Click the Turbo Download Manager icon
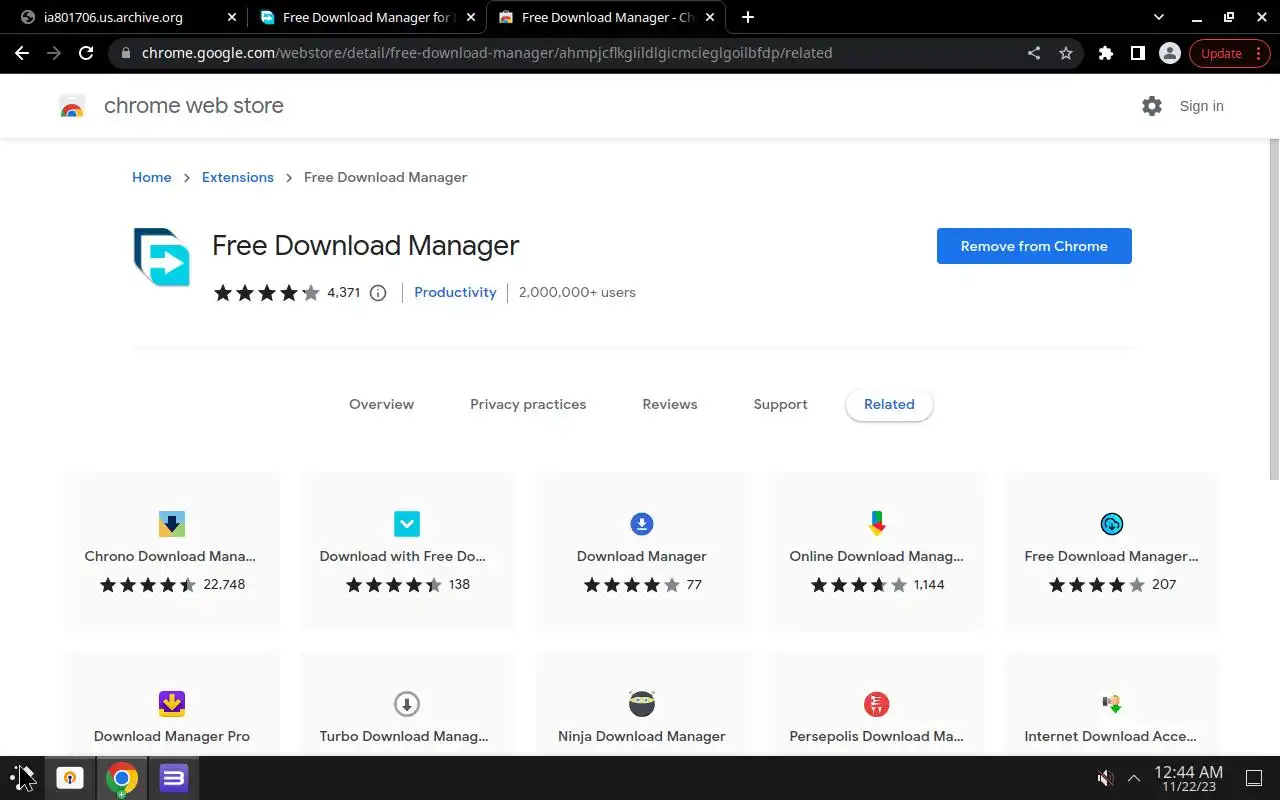The image size is (1280, 800). click(407, 704)
